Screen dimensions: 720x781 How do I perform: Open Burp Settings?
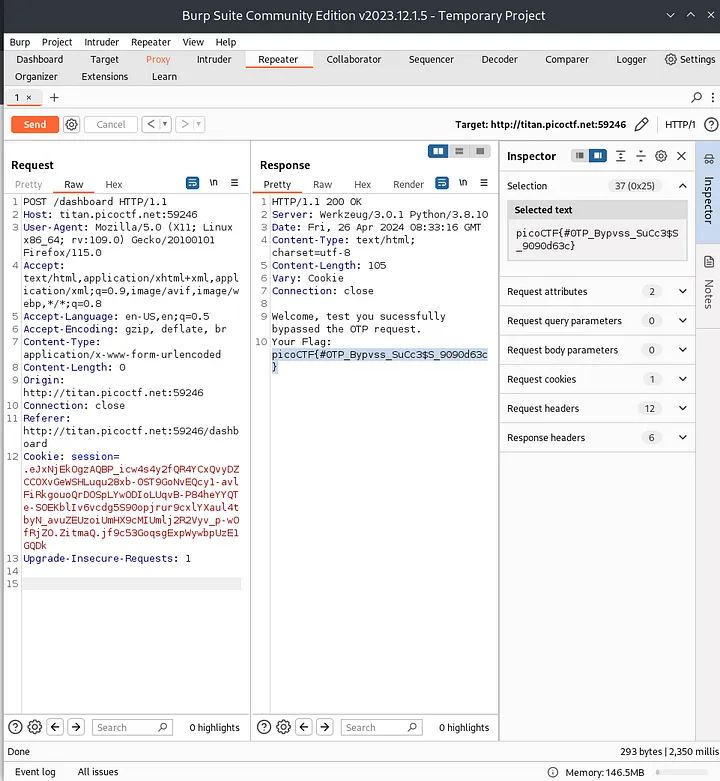coord(690,59)
